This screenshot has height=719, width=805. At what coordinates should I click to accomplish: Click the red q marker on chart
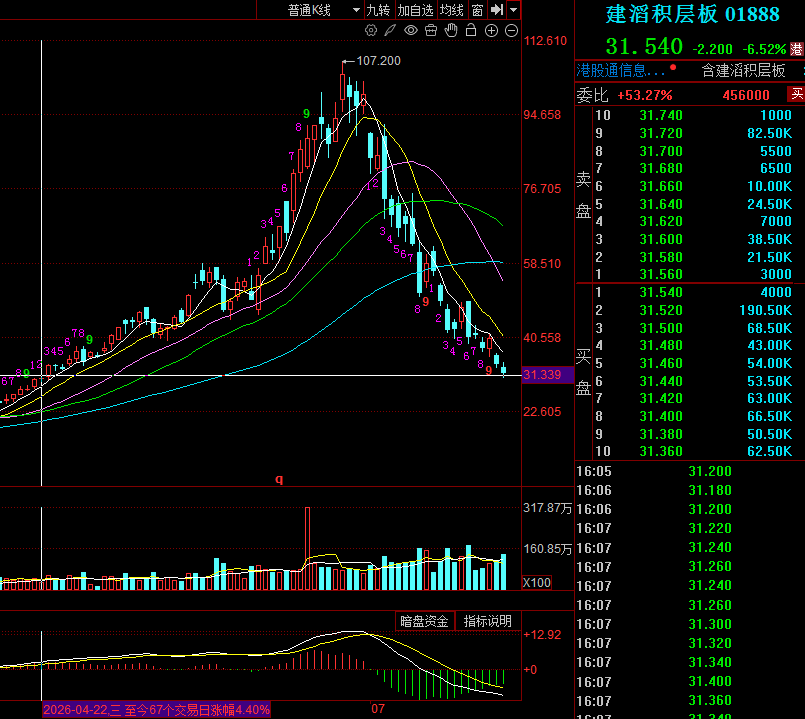pyautogui.click(x=279, y=480)
